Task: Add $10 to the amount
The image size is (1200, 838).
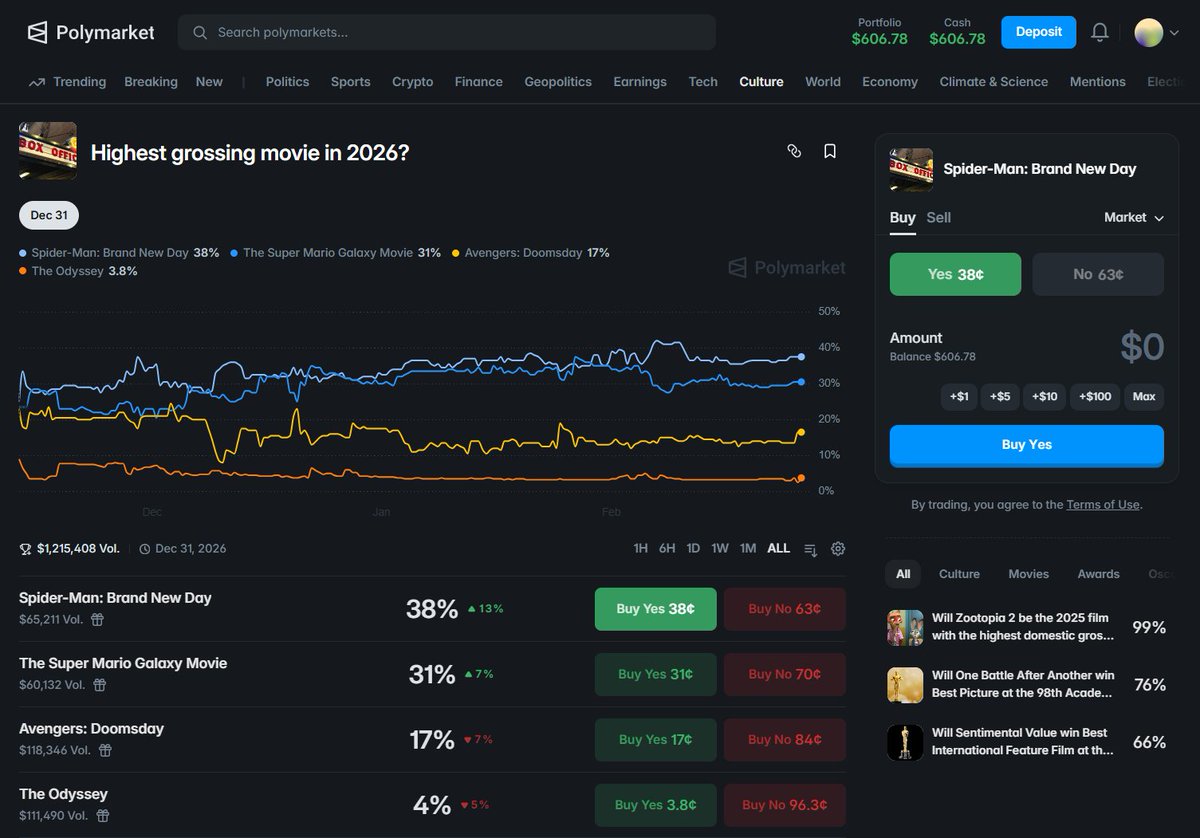Action: point(1044,397)
